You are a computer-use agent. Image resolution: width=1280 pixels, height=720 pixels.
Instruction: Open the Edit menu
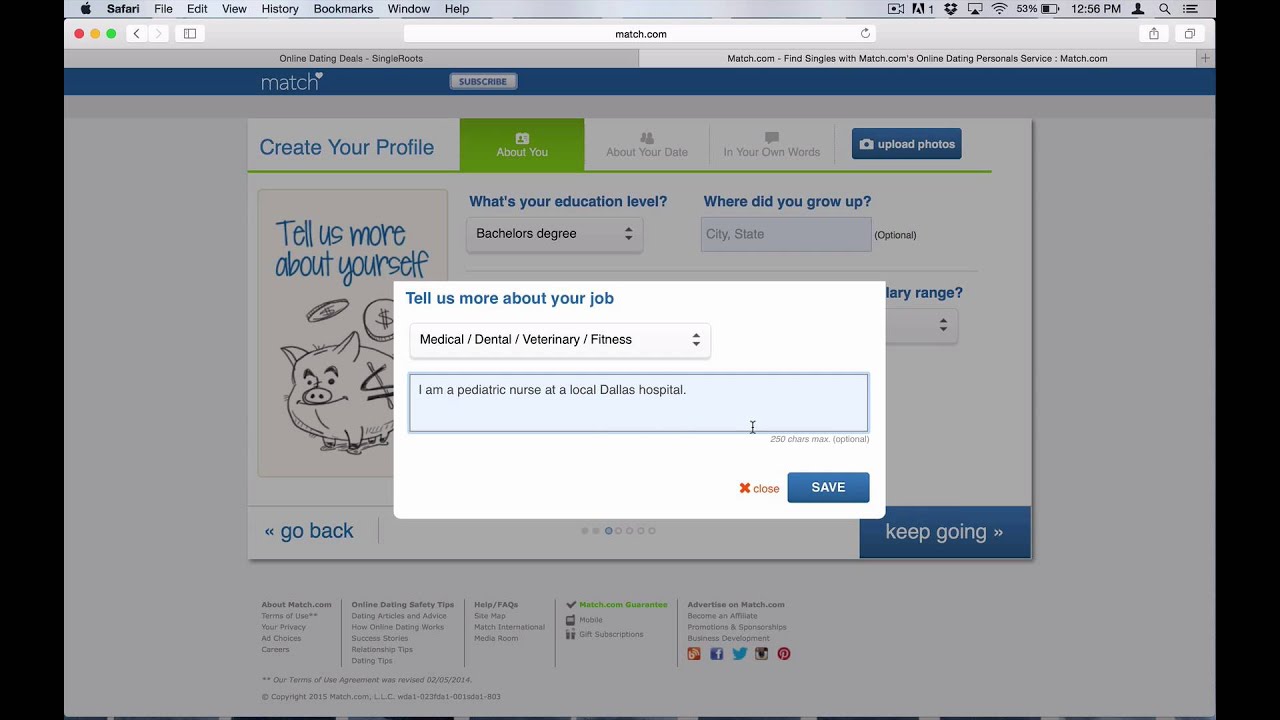[x=197, y=9]
